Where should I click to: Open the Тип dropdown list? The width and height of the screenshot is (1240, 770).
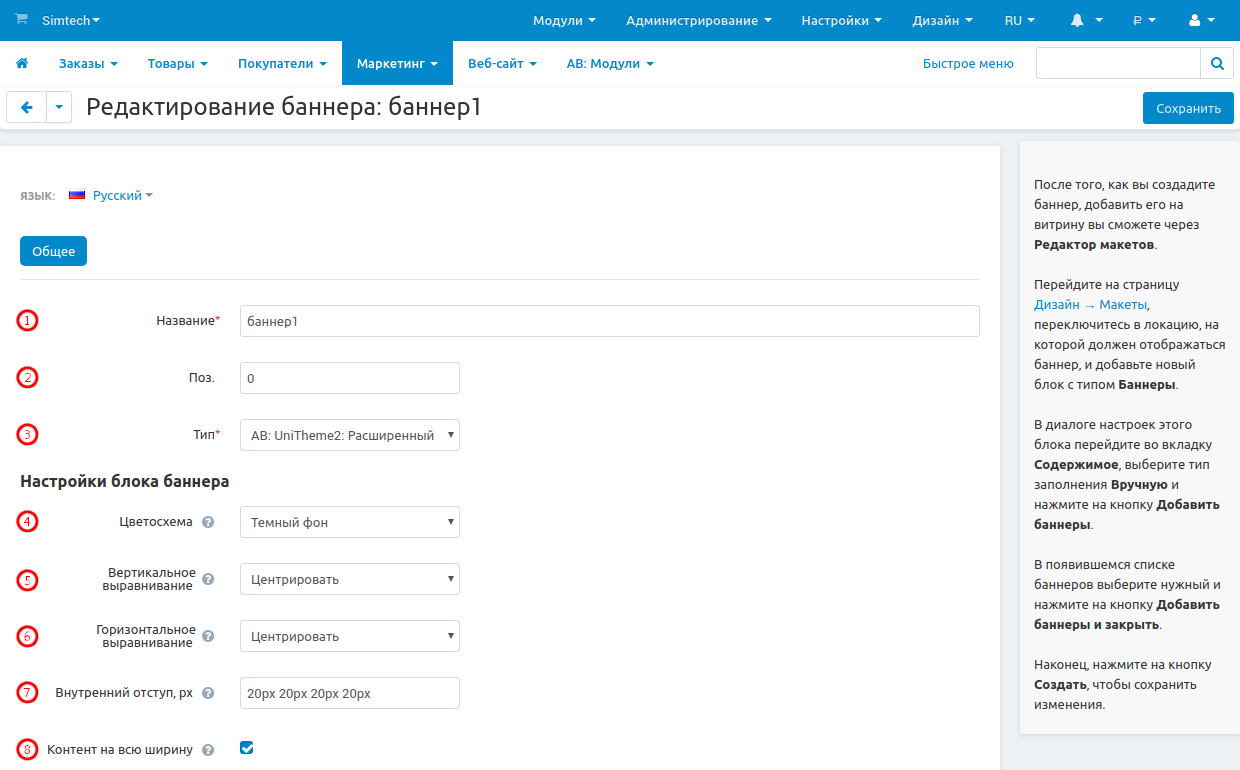(350, 435)
